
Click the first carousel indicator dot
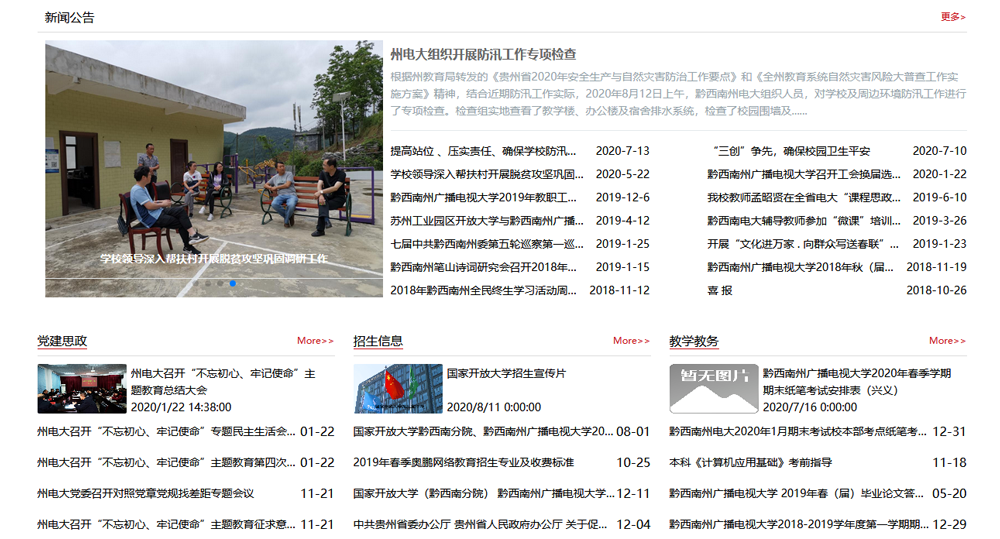196,283
